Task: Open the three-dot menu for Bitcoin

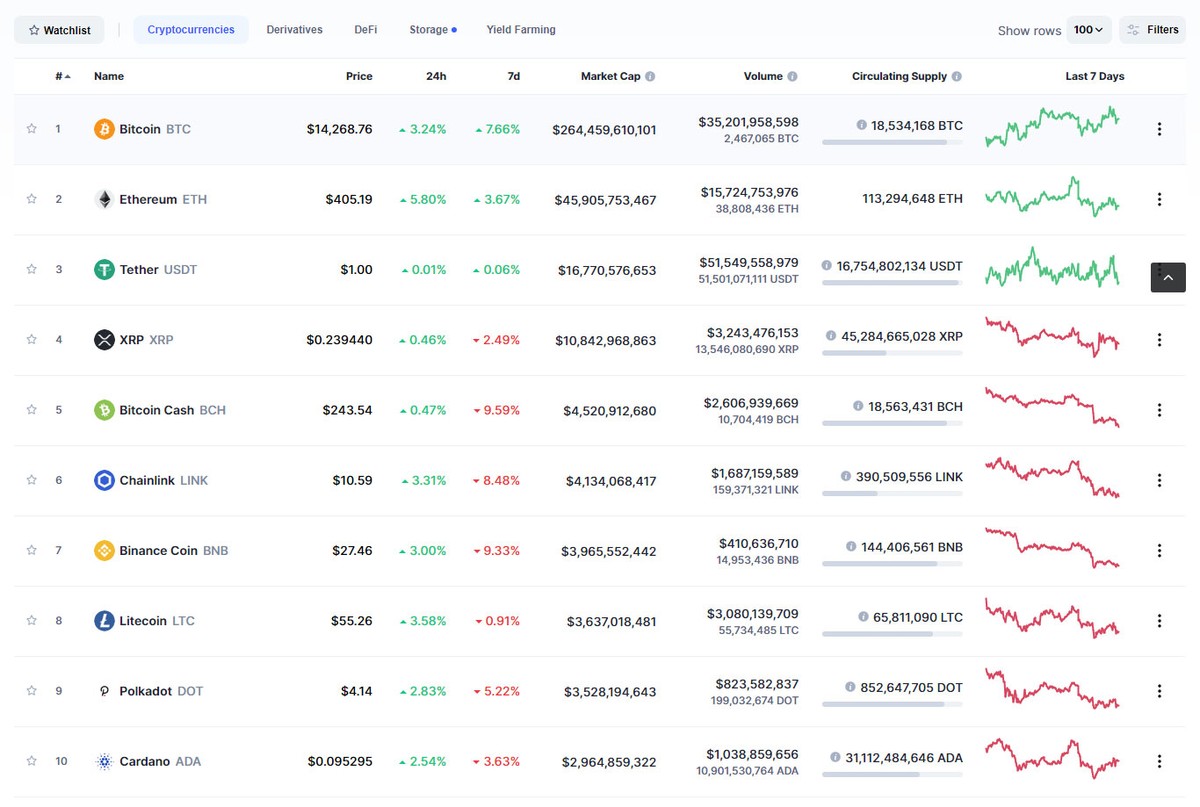Action: coord(1159,129)
